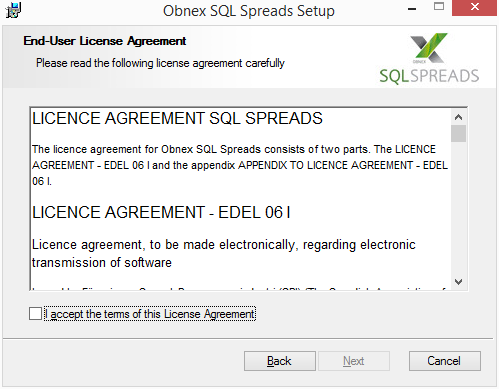This screenshot has height=389, width=499.
Task: Click the SQL Spreads green X logo
Action: pyautogui.click(x=429, y=48)
